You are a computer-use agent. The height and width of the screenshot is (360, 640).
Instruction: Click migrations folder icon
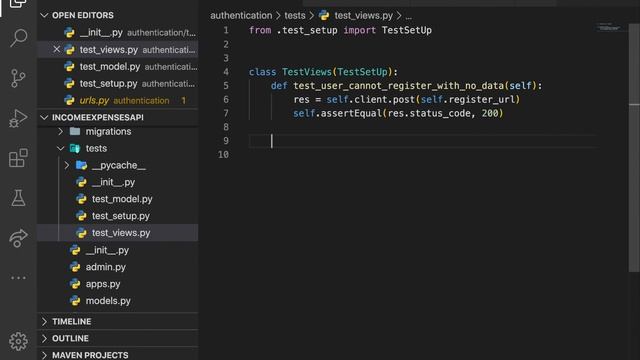point(75,131)
